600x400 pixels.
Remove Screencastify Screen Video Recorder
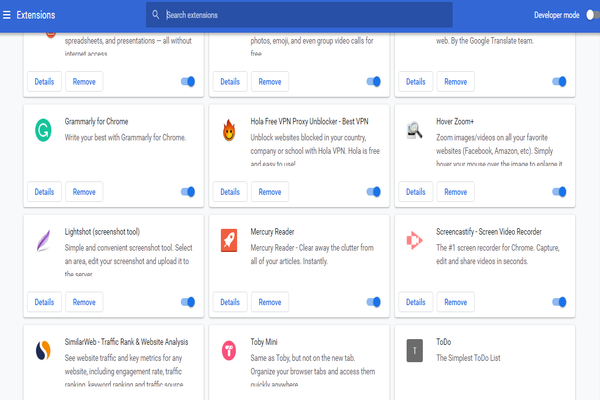455,302
